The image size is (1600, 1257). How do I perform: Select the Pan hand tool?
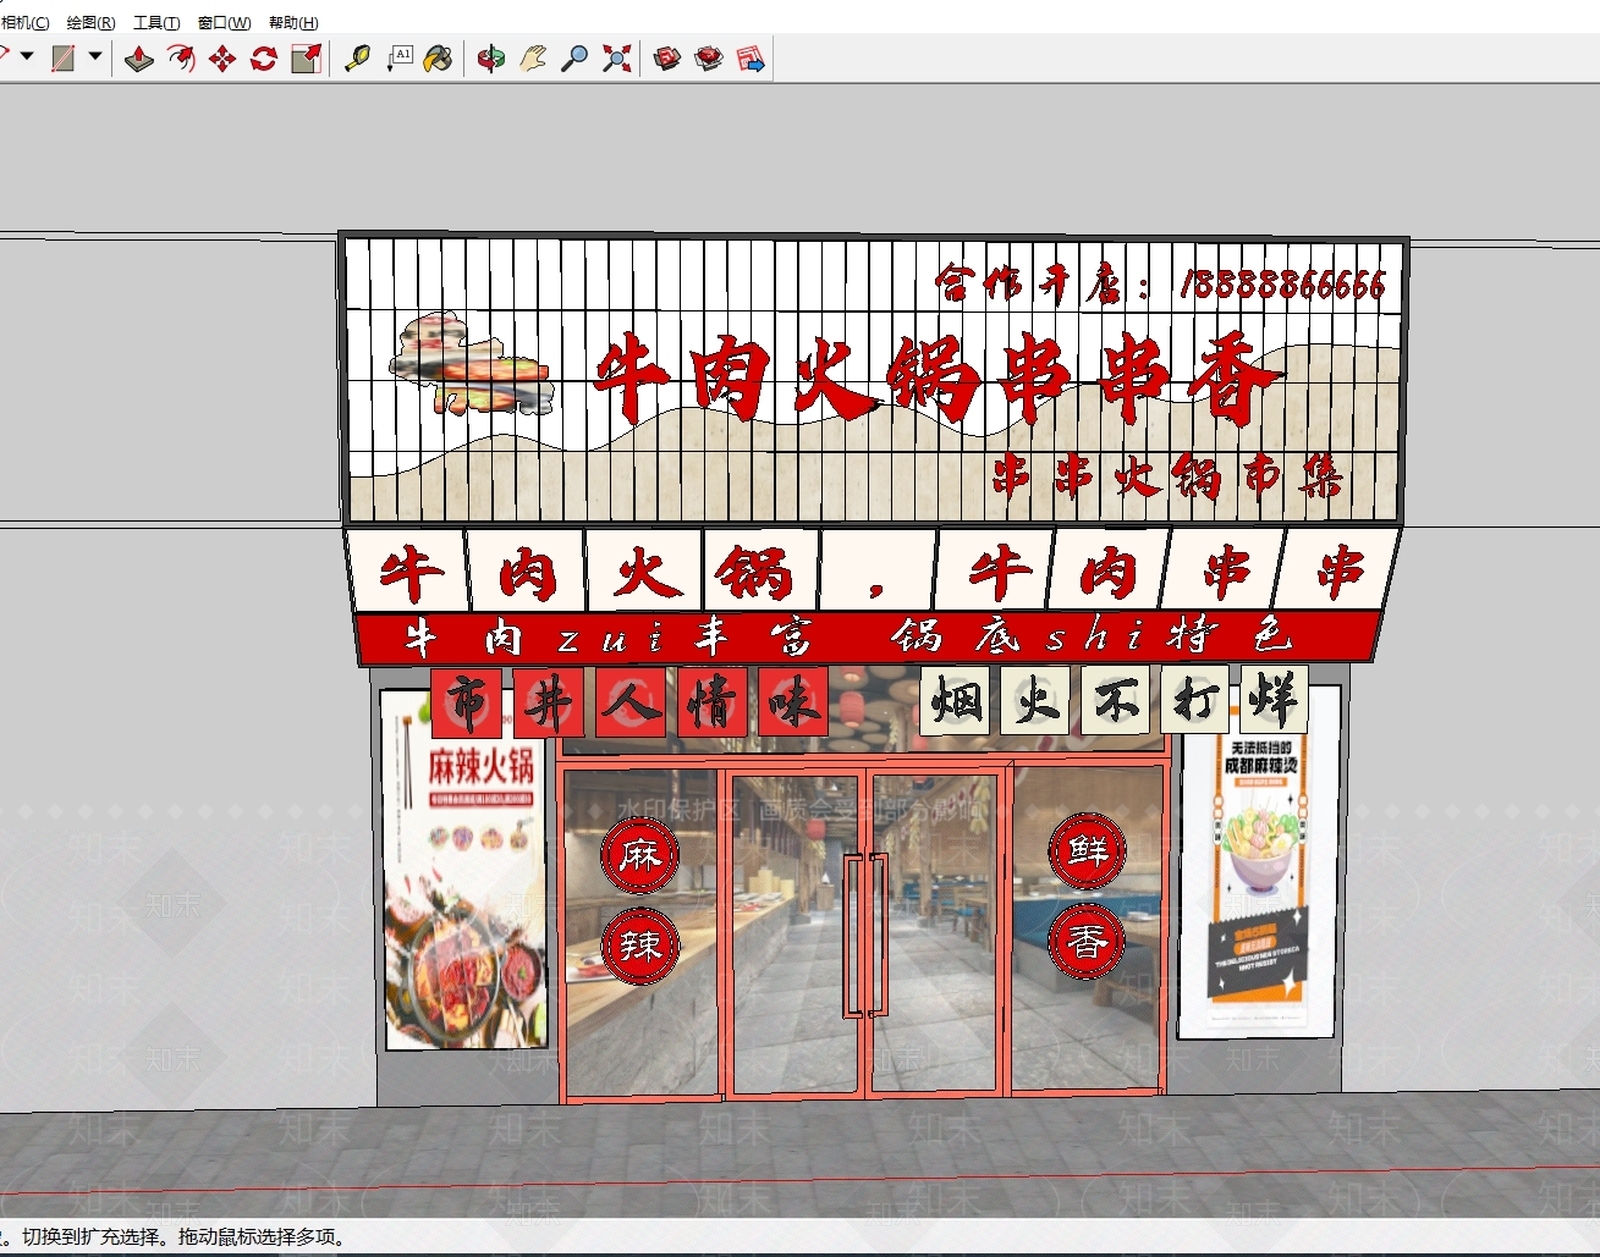[x=533, y=59]
